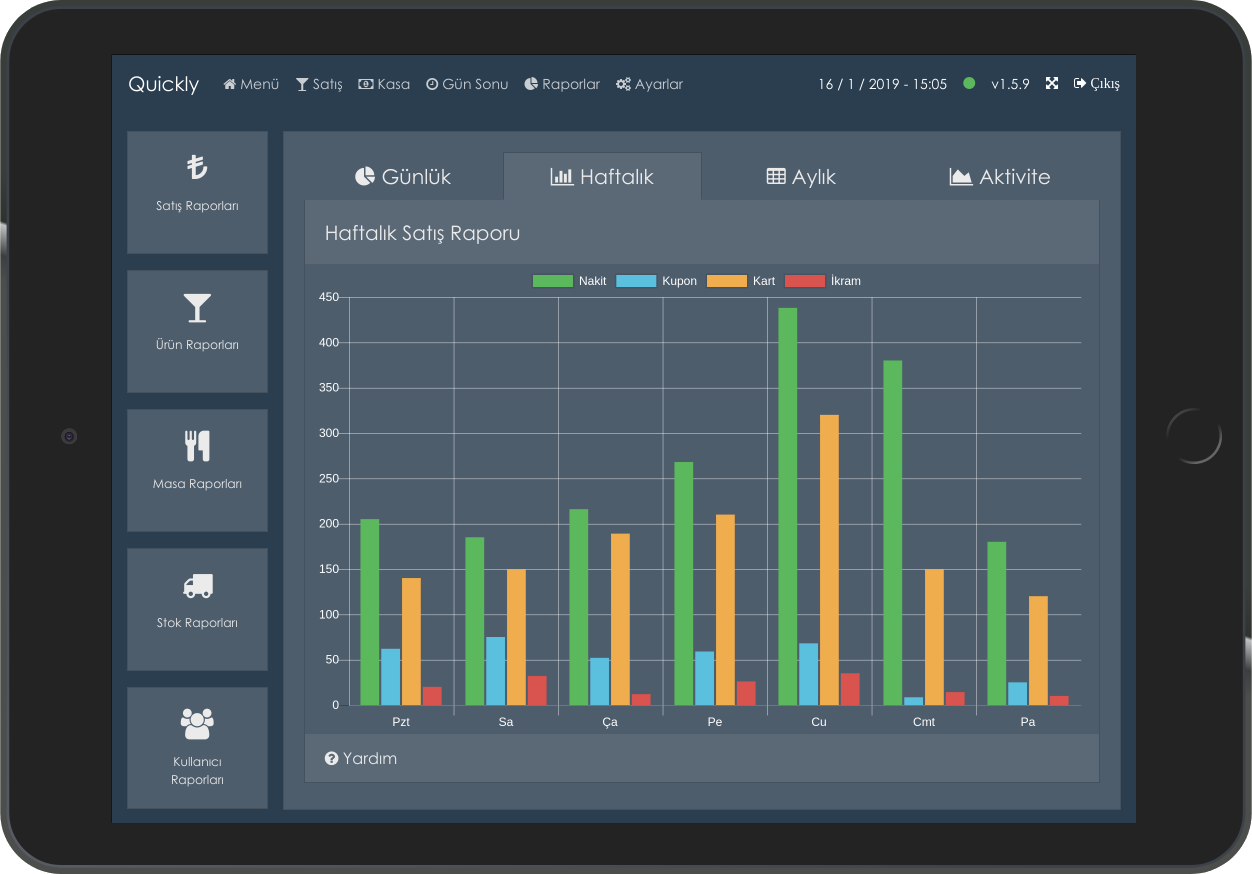Open the Aktivite tab

click(999, 177)
